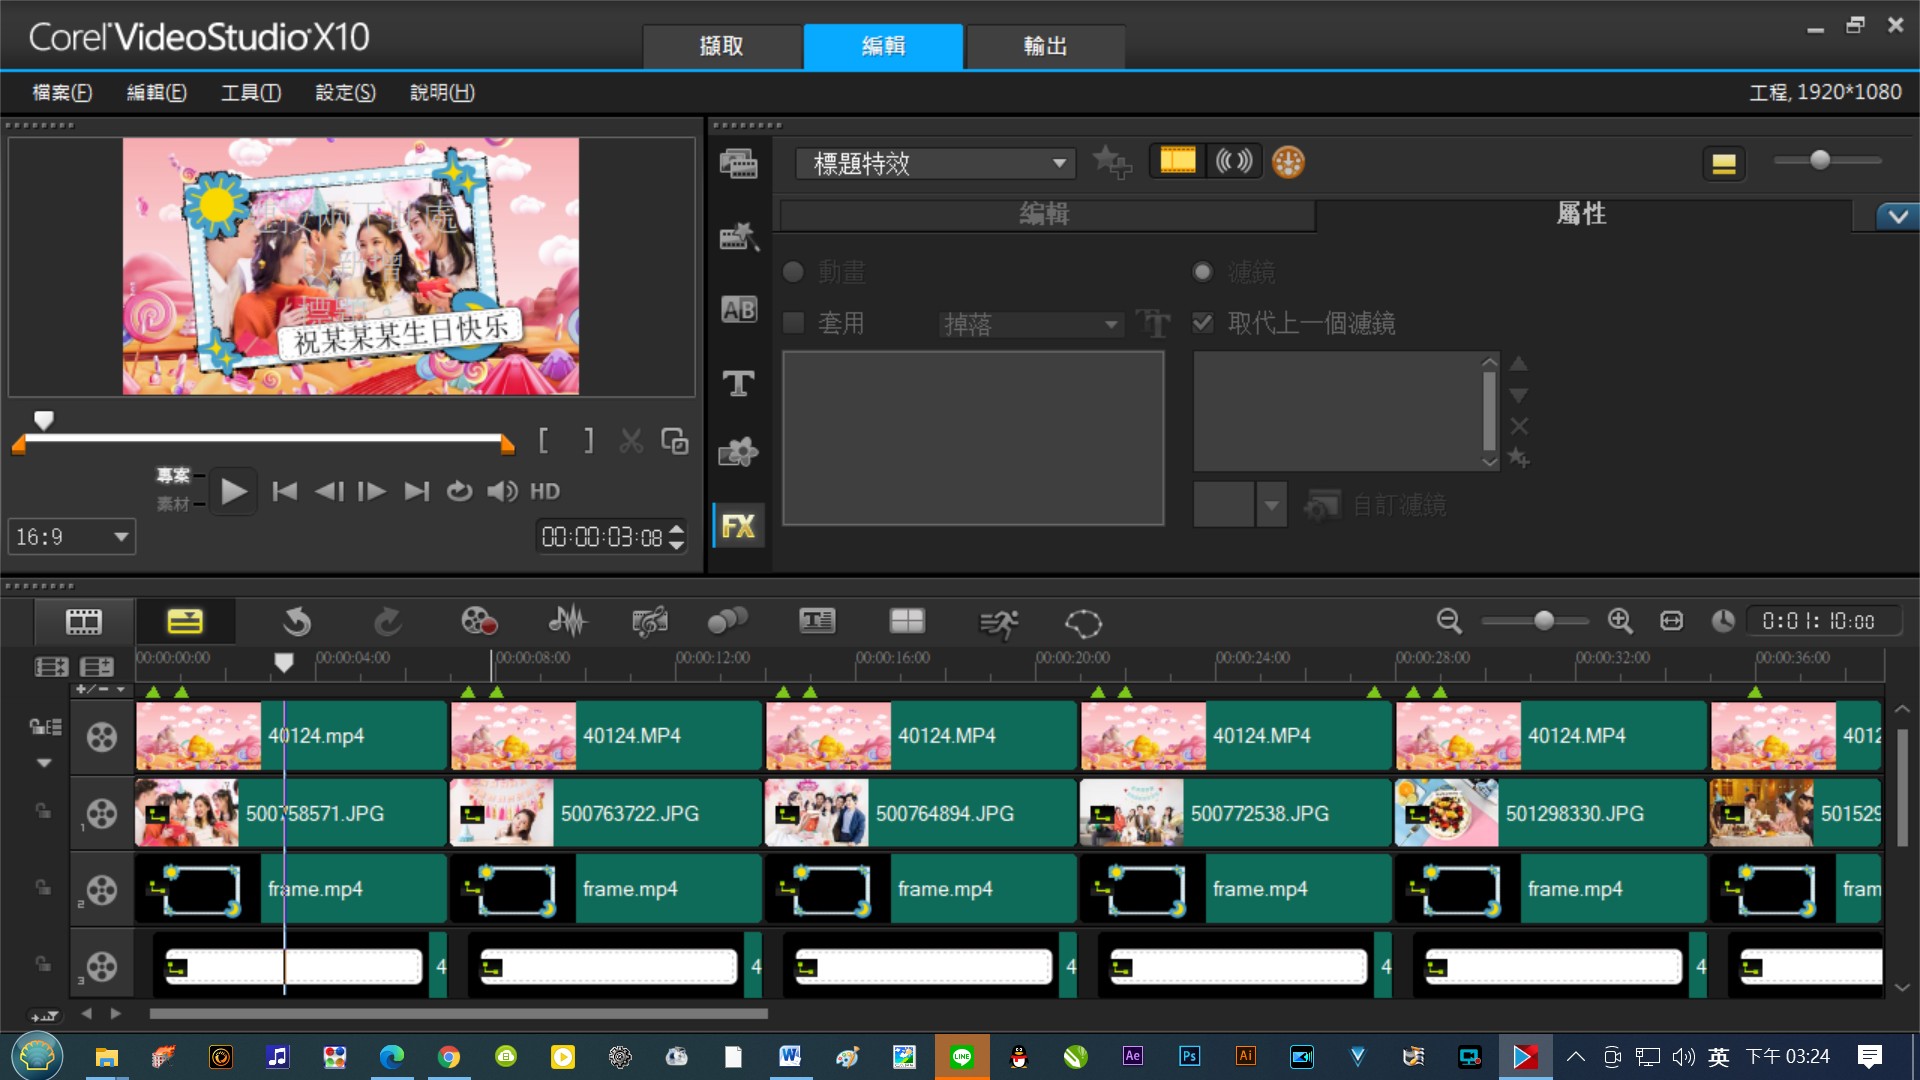Switch to Storyboard view
Viewport: 1920px width, 1080px height.
click(84, 622)
